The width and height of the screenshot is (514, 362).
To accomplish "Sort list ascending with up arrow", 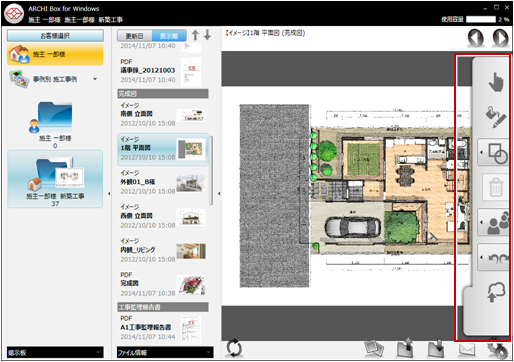I will click(x=195, y=35).
